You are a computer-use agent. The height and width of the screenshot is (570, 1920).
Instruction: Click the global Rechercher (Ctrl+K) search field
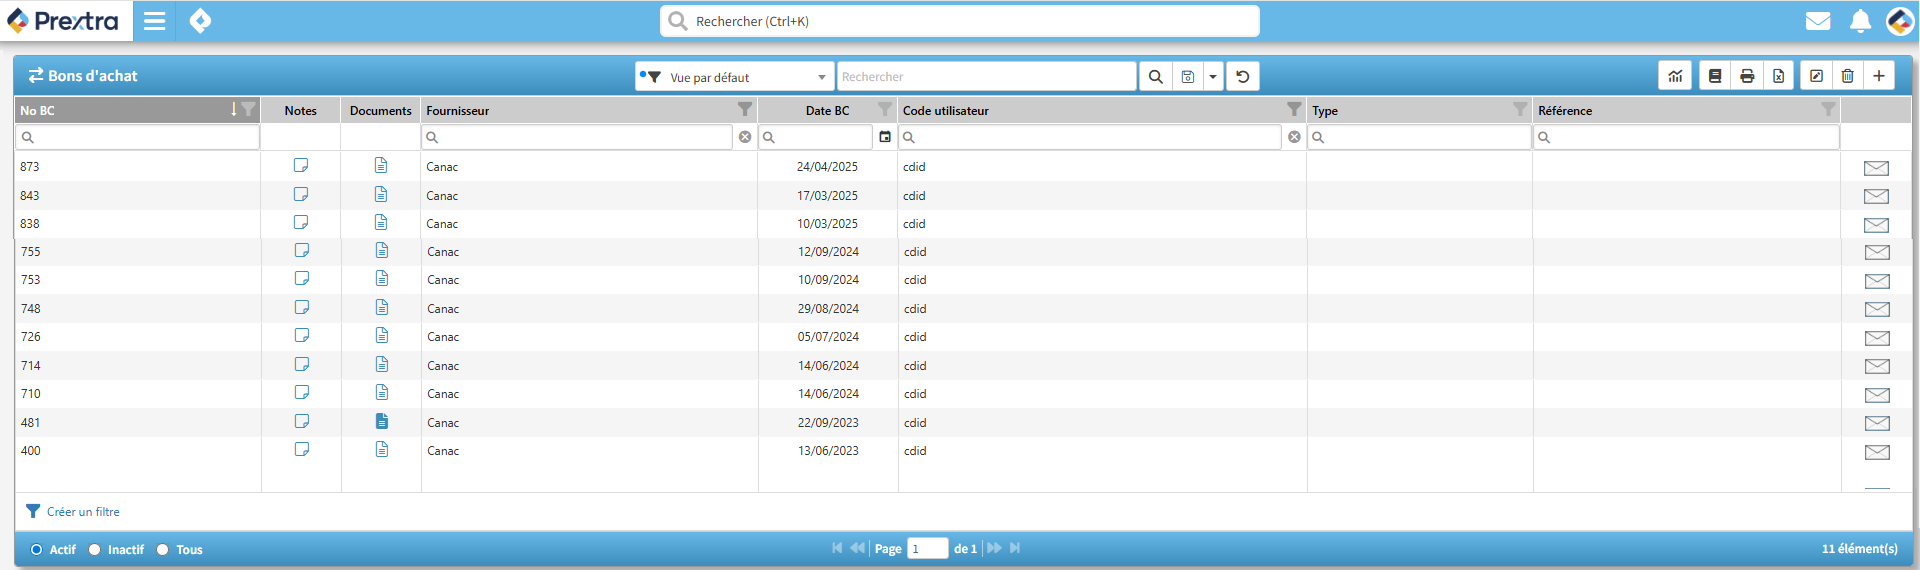point(960,21)
